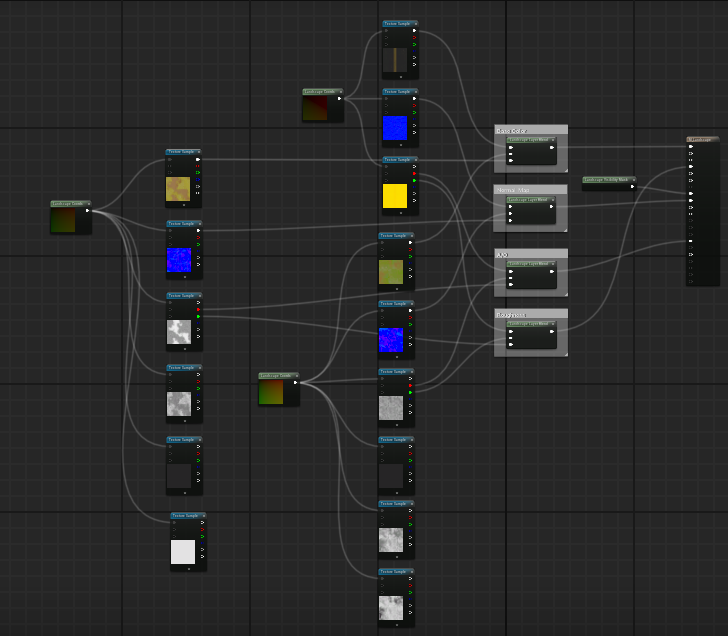Select the Base Color comment header

(531, 130)
